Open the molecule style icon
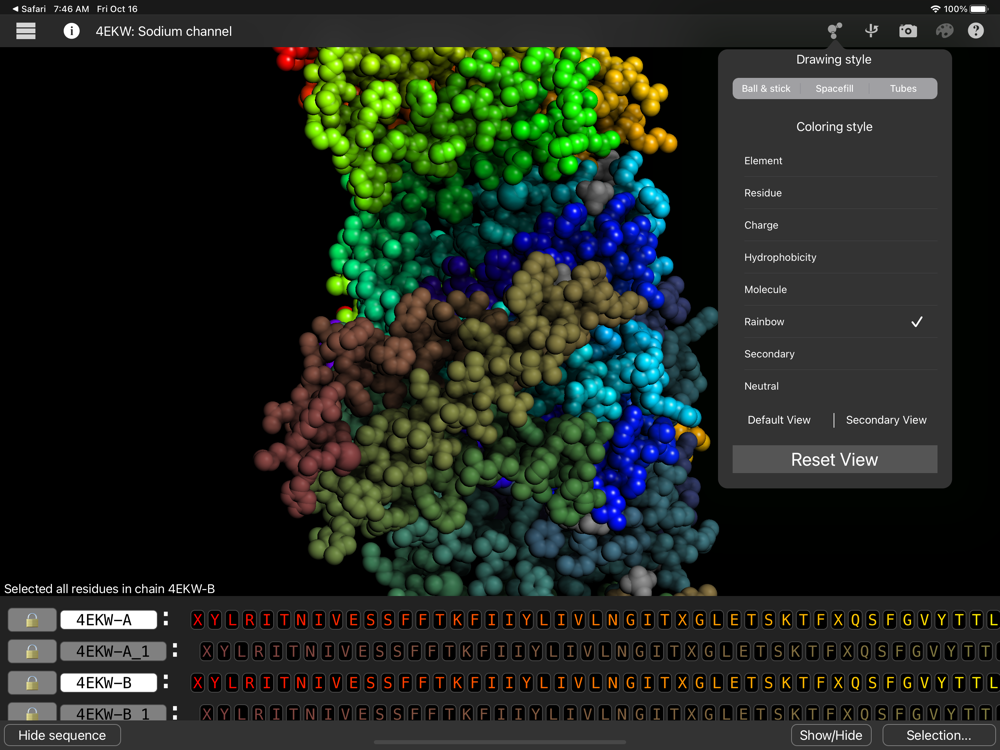The width and height of the screenshot is (1000, 750). tap(834, 31)
